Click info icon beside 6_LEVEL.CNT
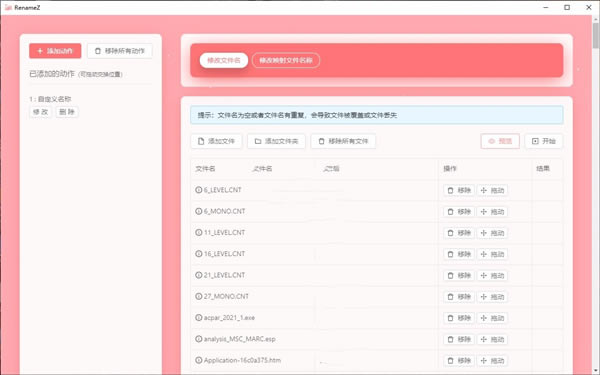Viewport: 600px width, 375px height. click(x=199, y=190)
